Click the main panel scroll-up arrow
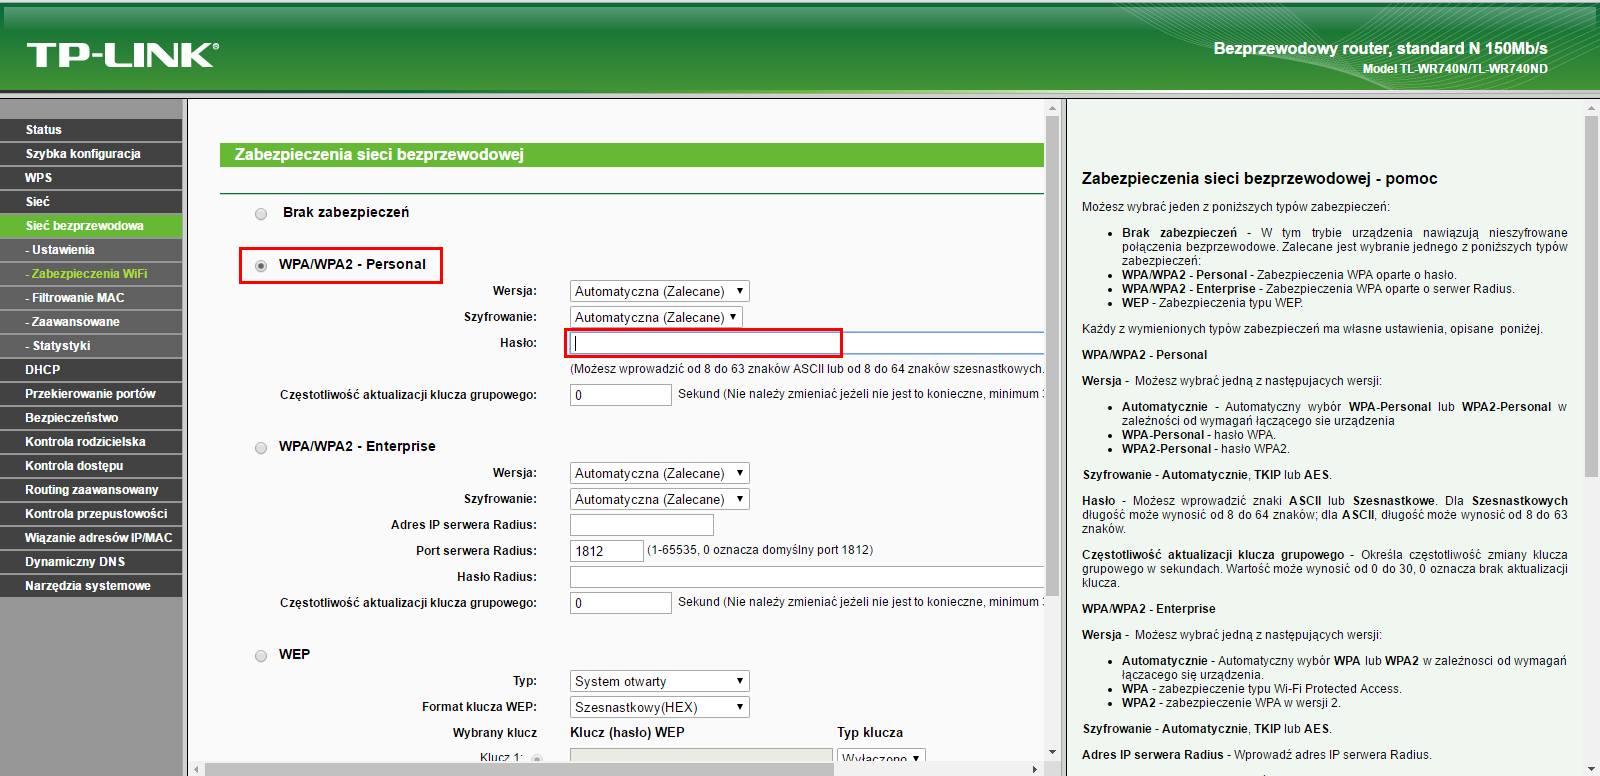The width and height of the screenshot is (1600, 776). point(1052,107)
